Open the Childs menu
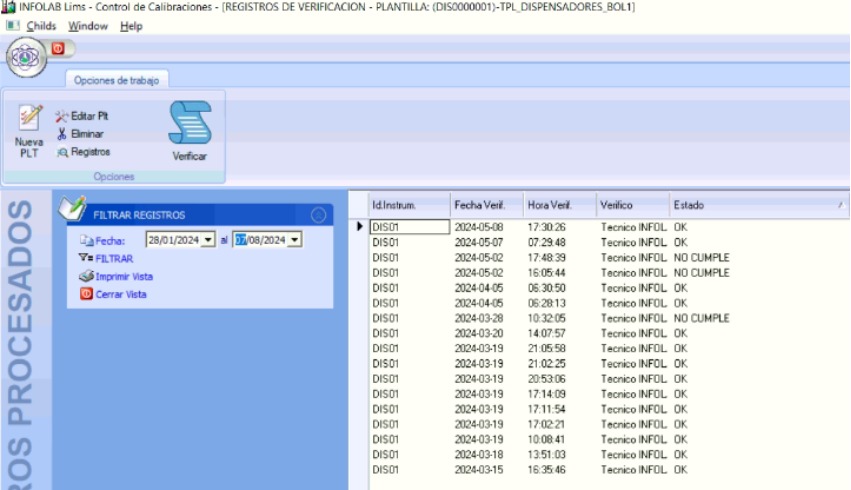Screen dimensions: 851x490 (x=41, y=26)
